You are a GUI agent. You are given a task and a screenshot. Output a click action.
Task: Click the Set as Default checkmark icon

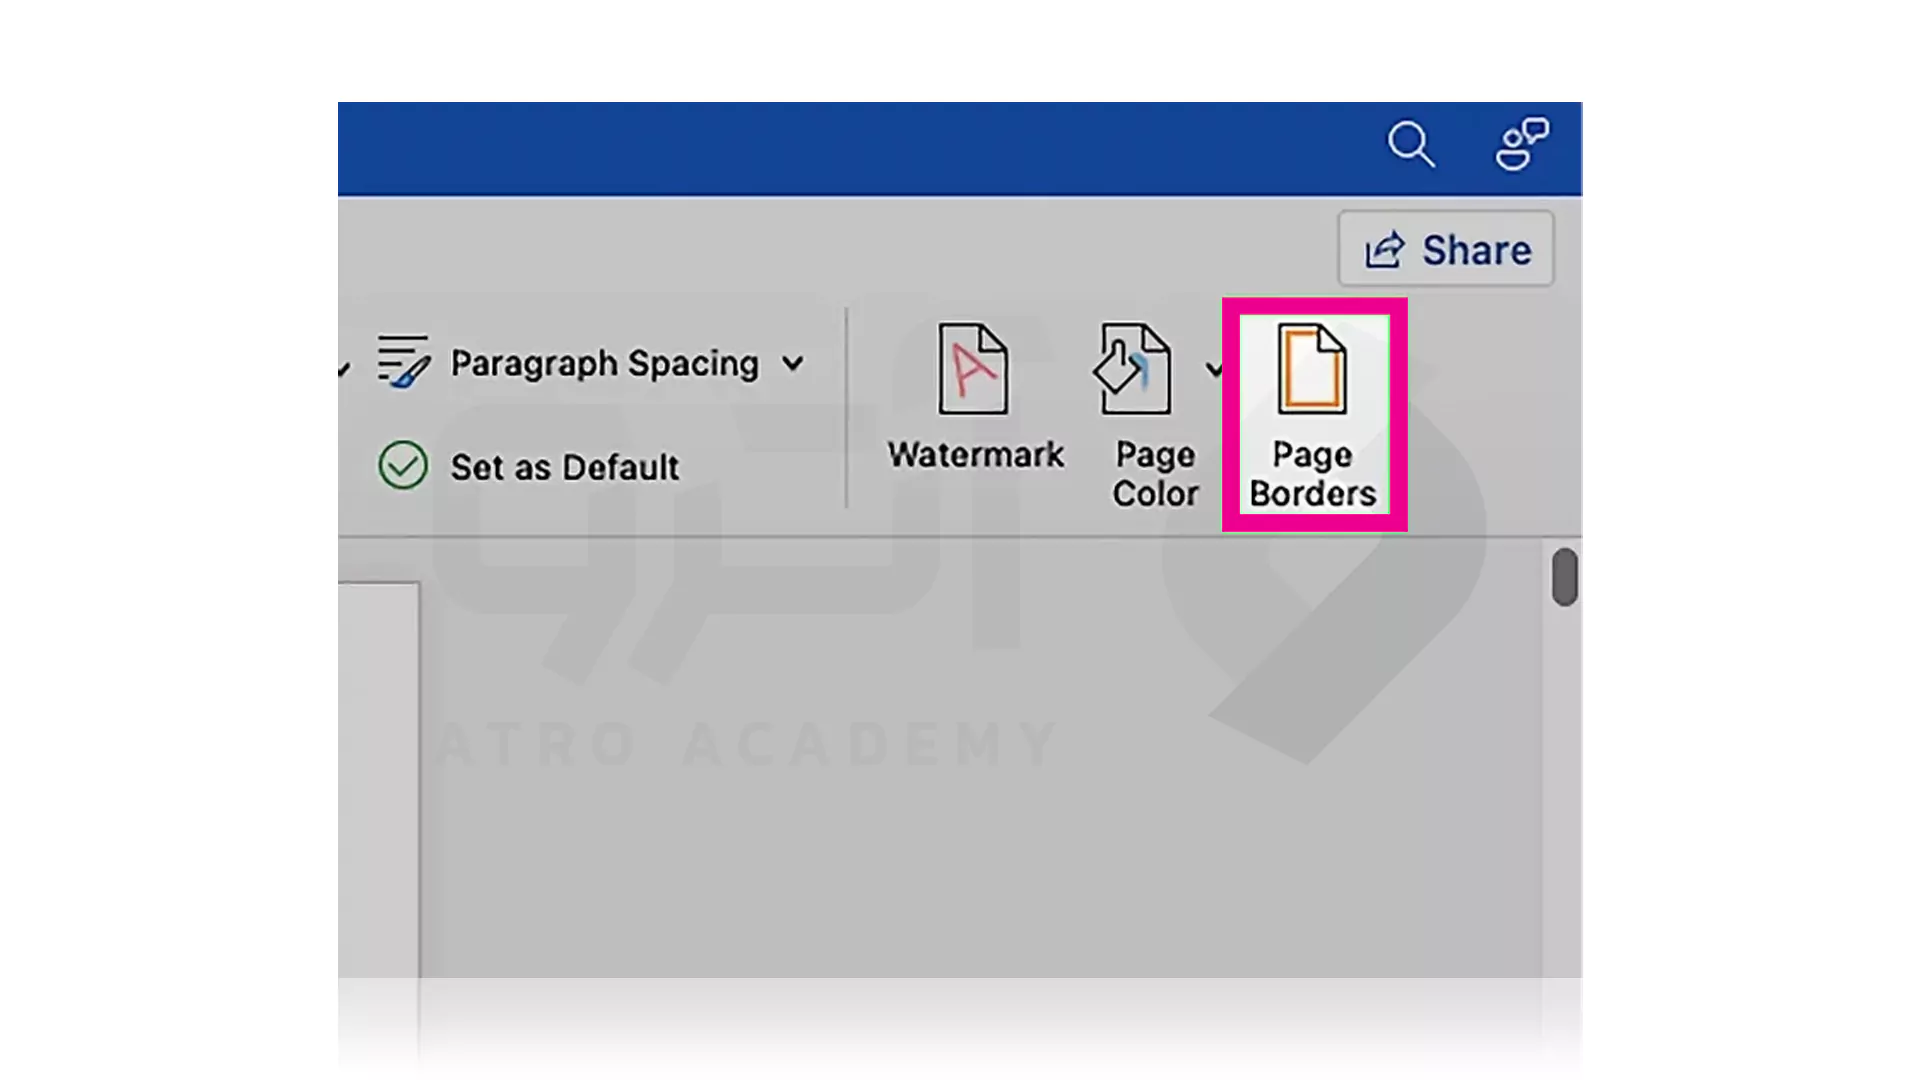[x=404, y=467]
